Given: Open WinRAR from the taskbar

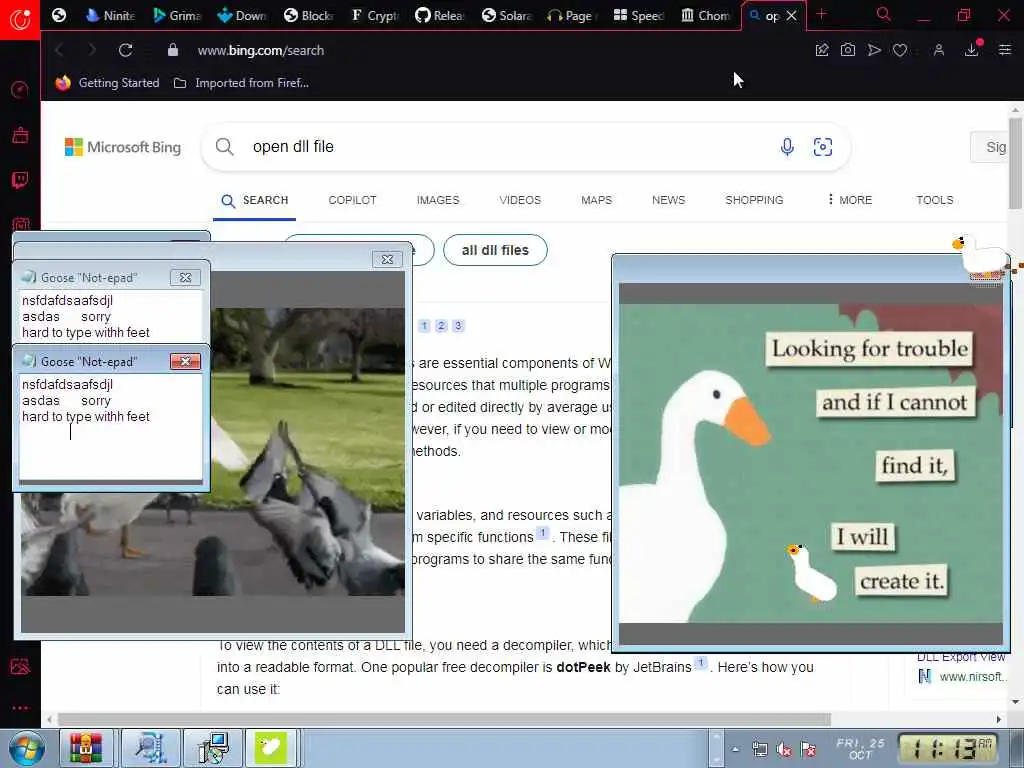Looking at the screenshot, I should [x=87, y=748].
